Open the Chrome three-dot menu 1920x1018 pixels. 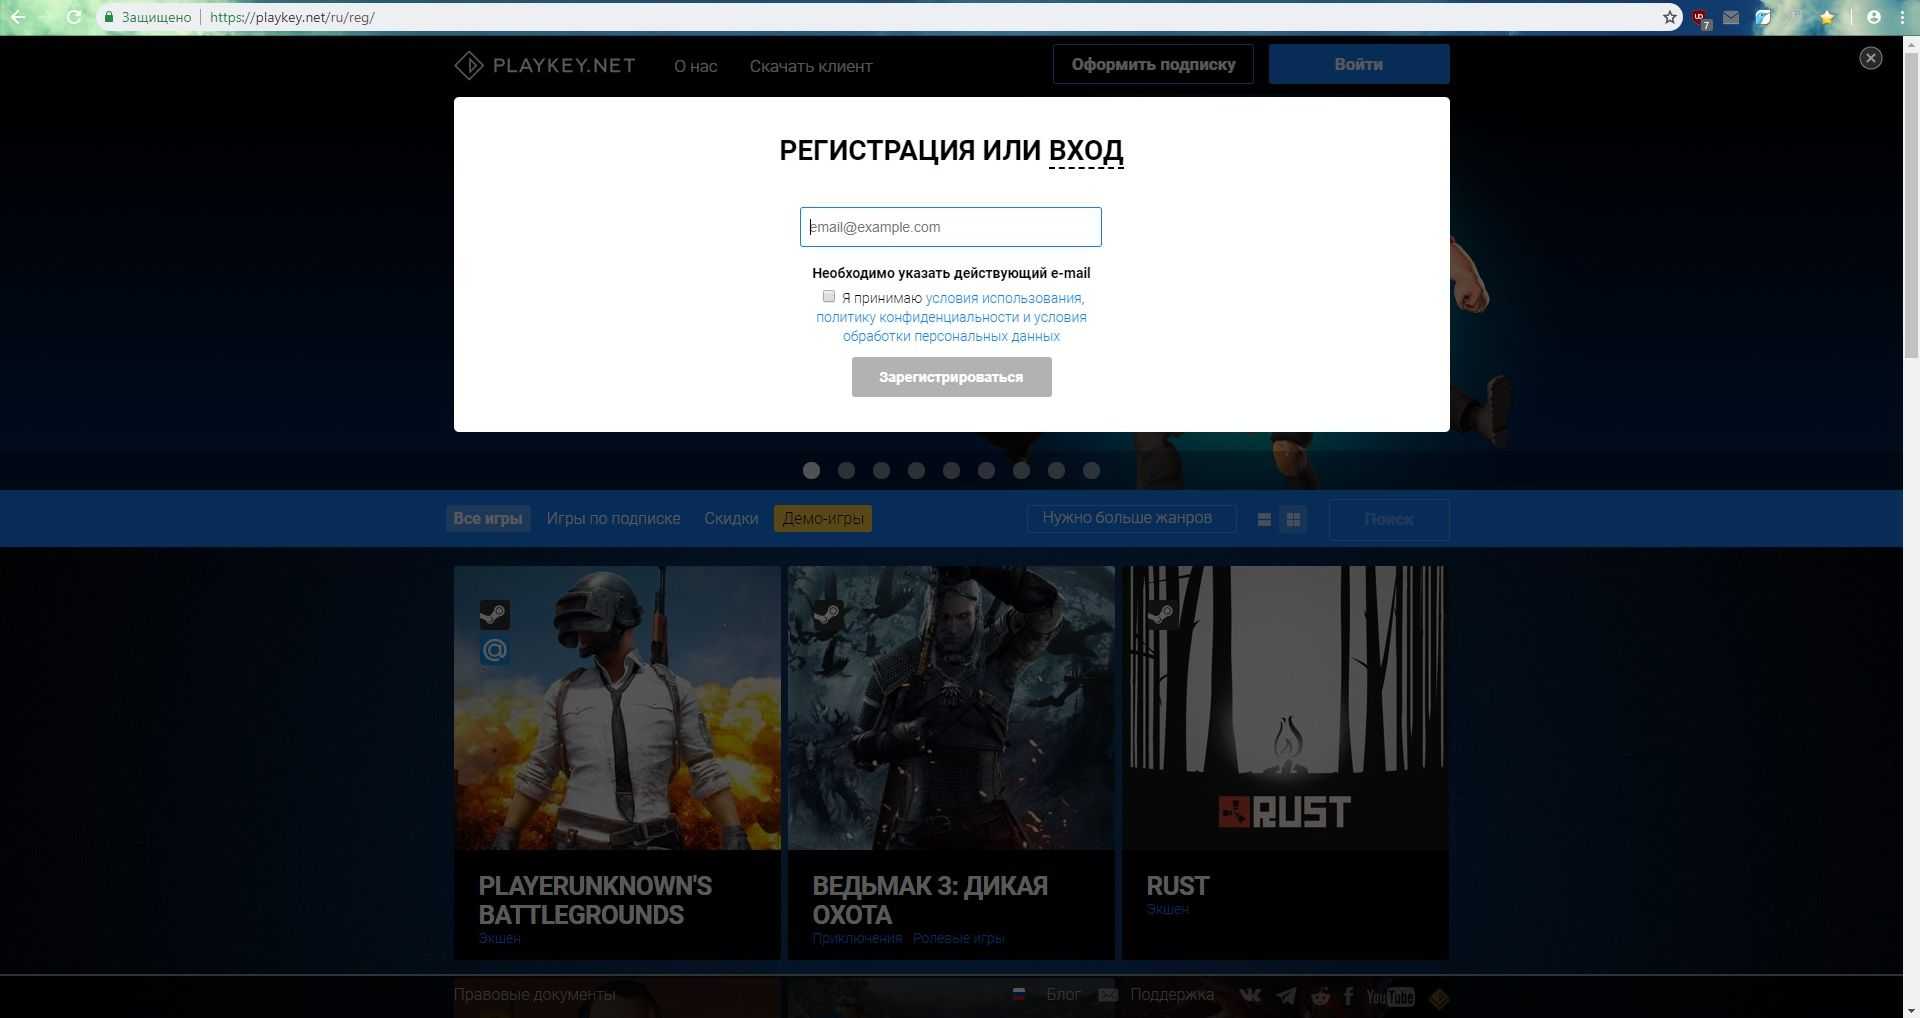click(x=1900, y=17)
